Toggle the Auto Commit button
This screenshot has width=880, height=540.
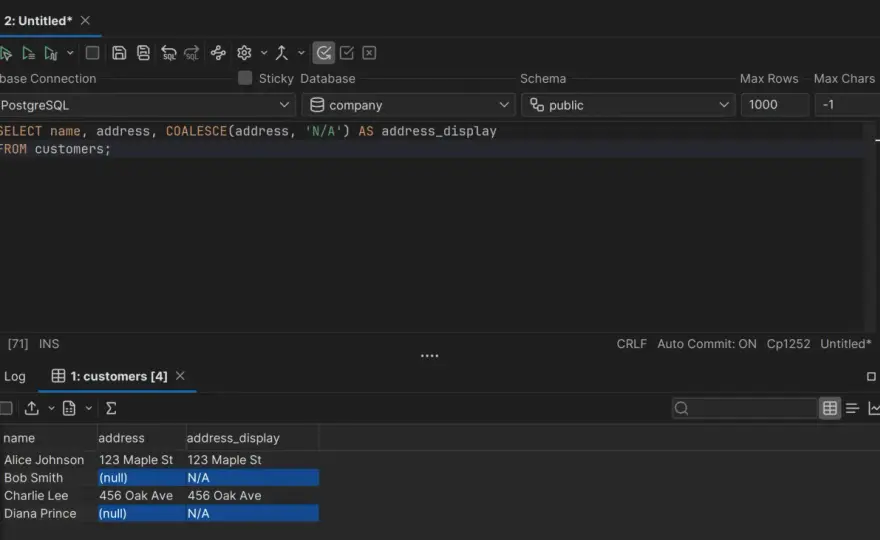[x=324, y=53]
